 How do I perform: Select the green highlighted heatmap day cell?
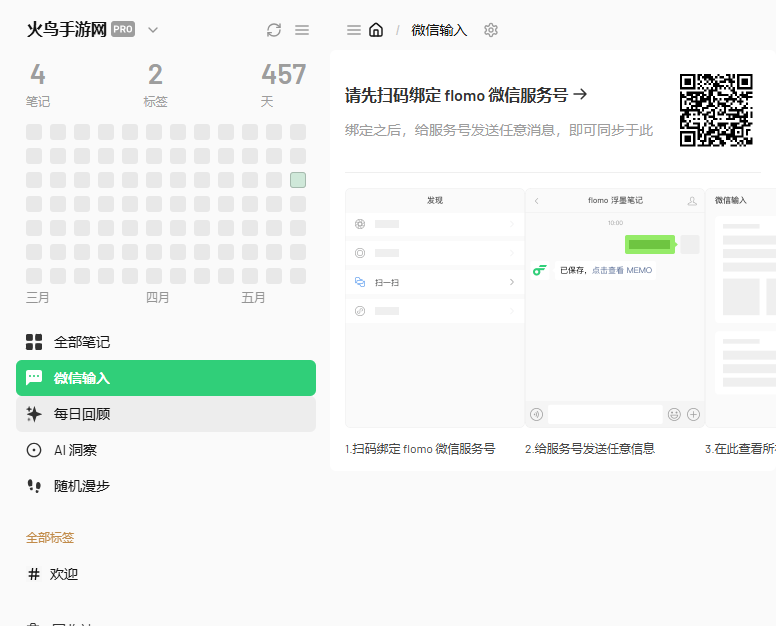click(x=298, y=180)
